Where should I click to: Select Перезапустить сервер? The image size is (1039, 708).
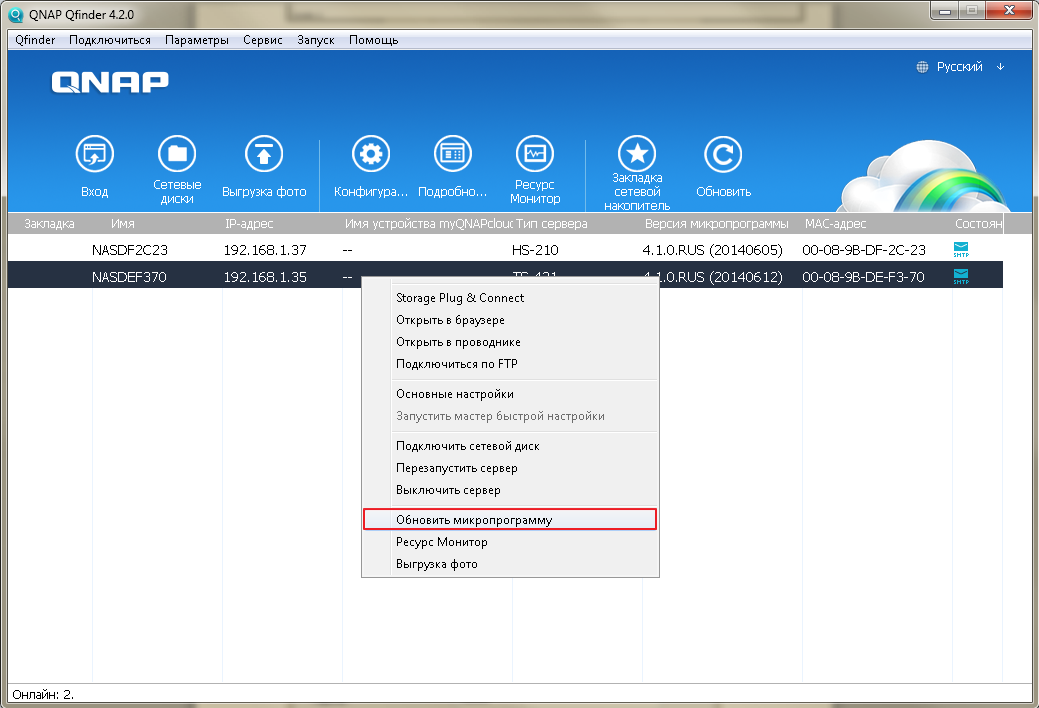pos(510,468)
